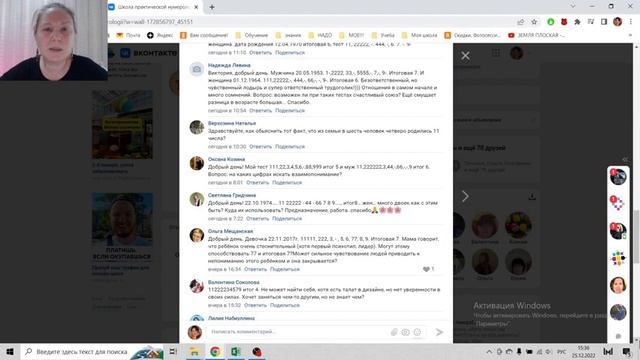Toggle the Chrome side panel icon
Viewport: 640px width, 360px height.
[604, 22]
